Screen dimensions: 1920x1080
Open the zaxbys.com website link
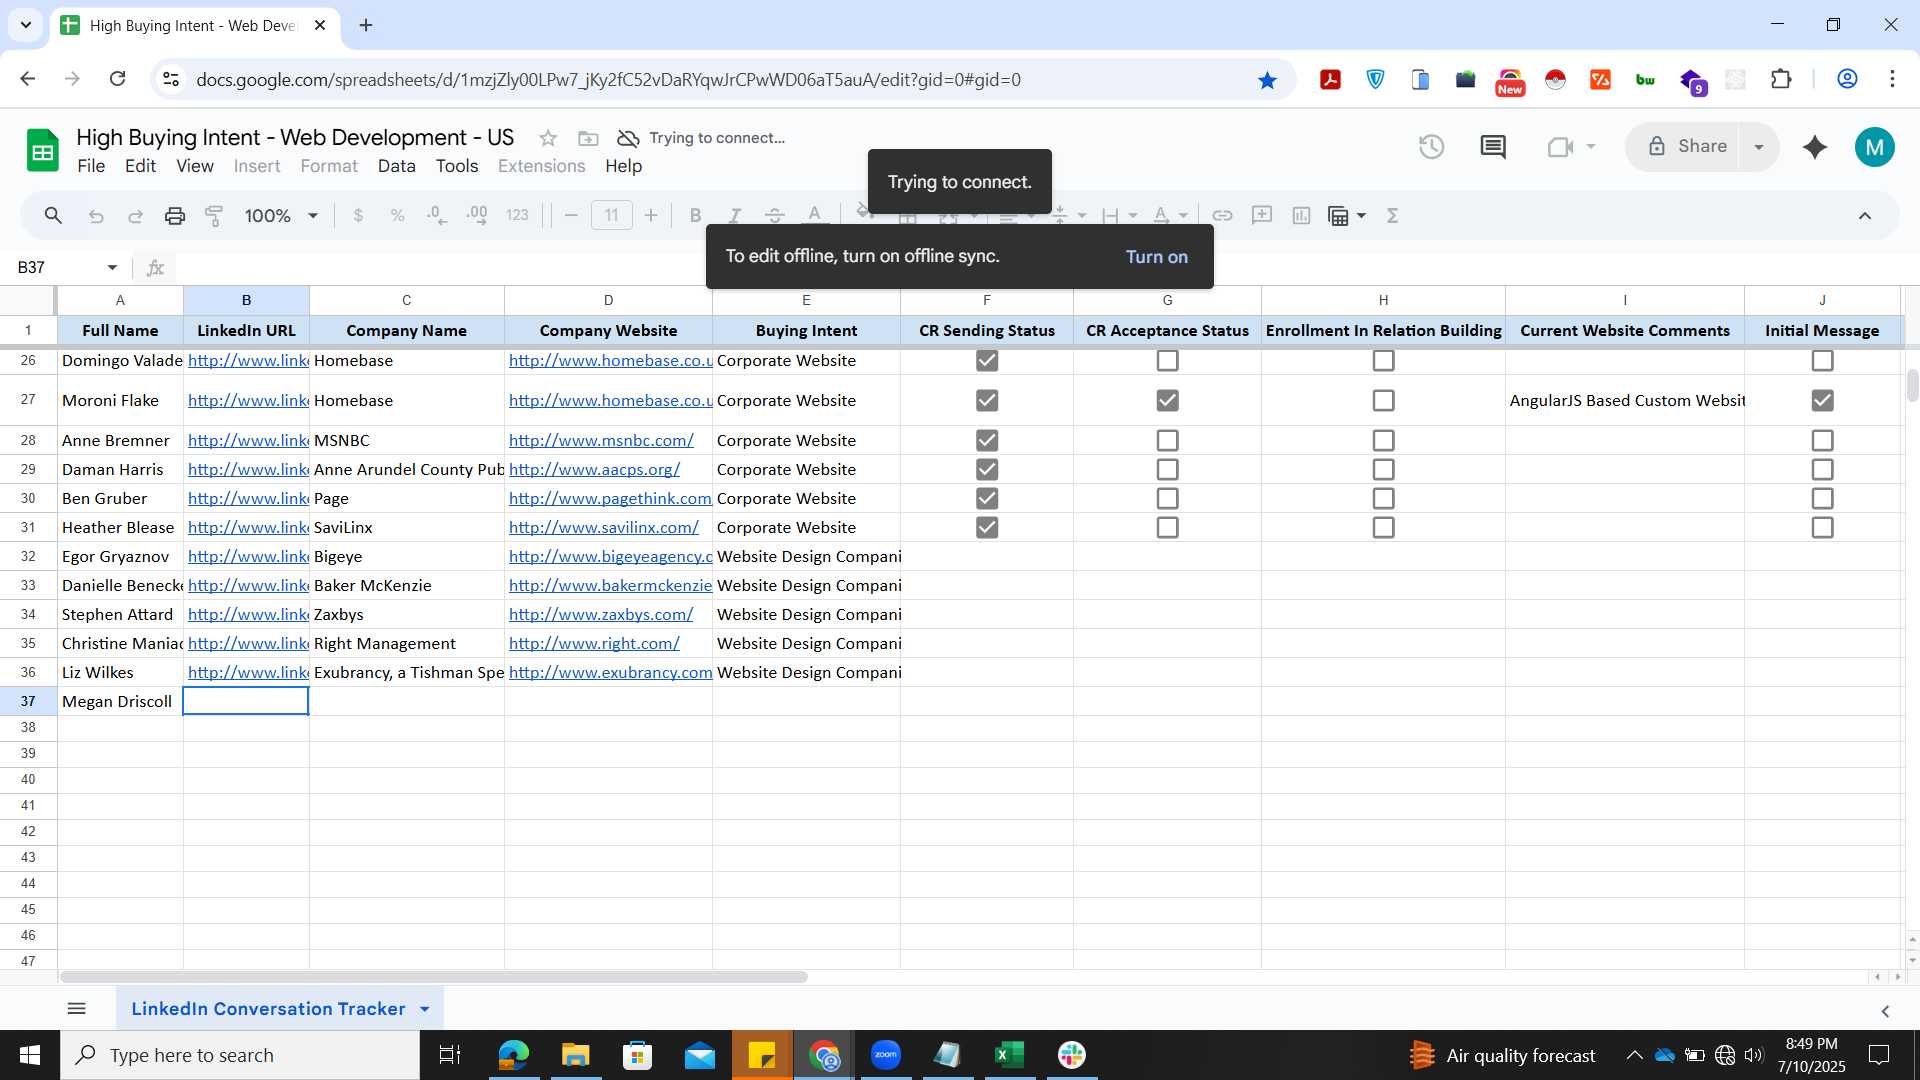(x=601, y=615)
